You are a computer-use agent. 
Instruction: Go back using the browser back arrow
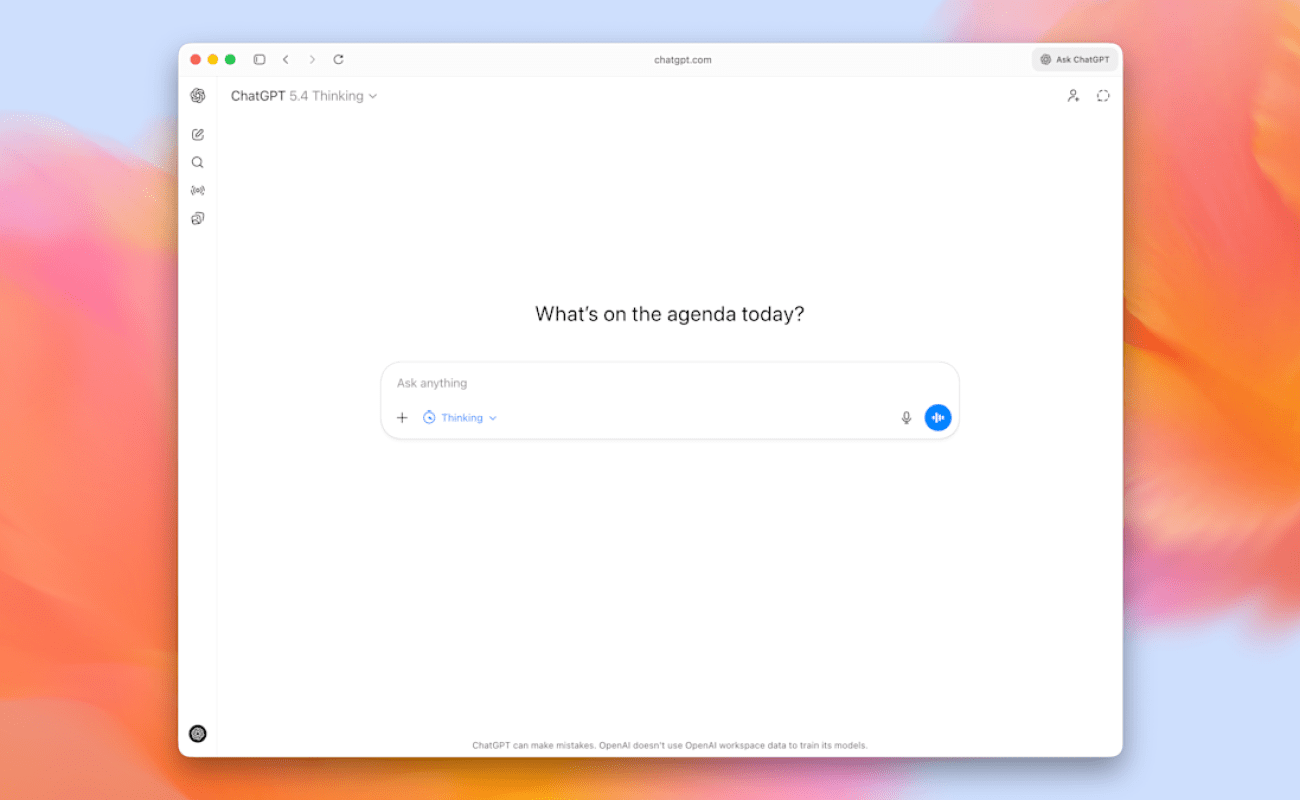[x=286, y=60]
